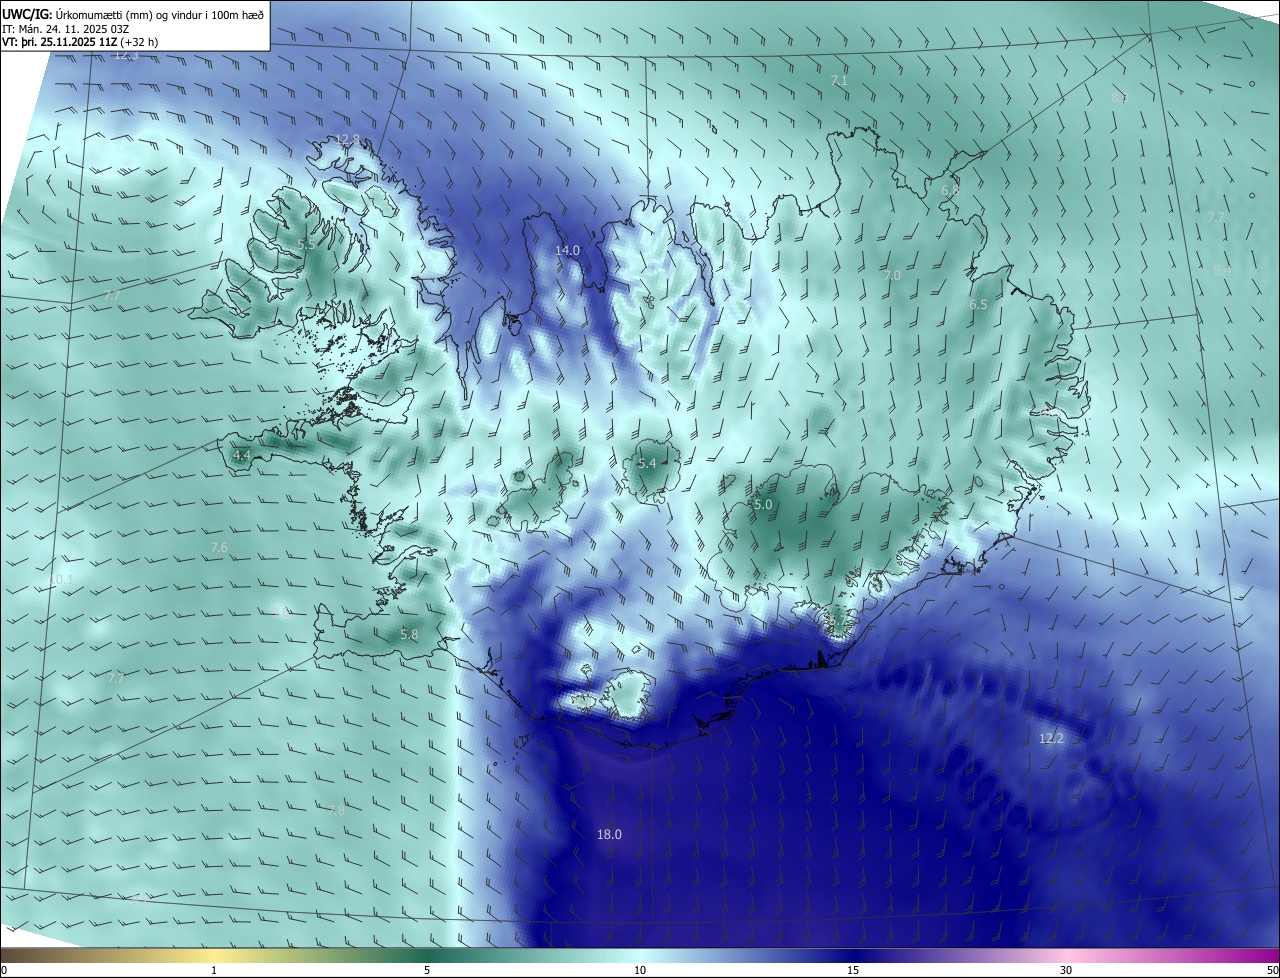Click the 14.0 value on the map
The width and height of the screenshot is (1280, 978).
pyautogui.click(x=567, y=250)
